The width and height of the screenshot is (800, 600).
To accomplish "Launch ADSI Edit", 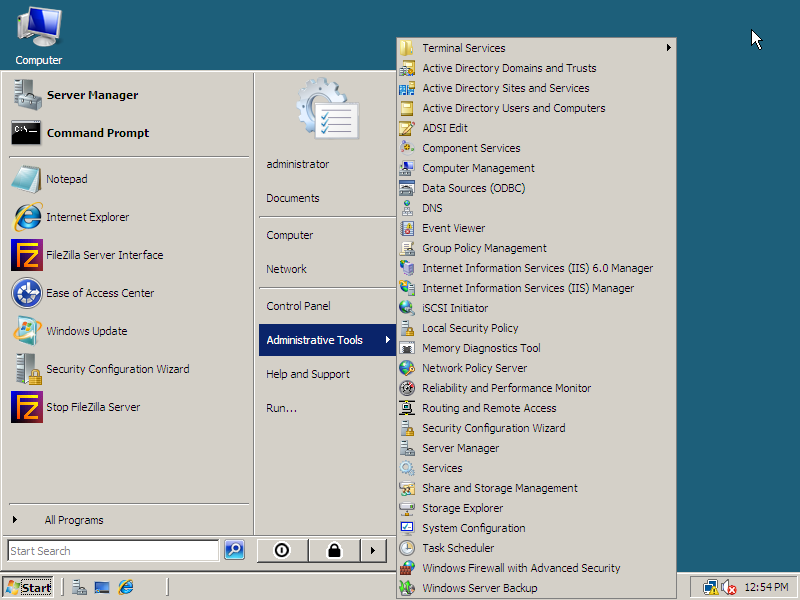I will click(536, 128).
